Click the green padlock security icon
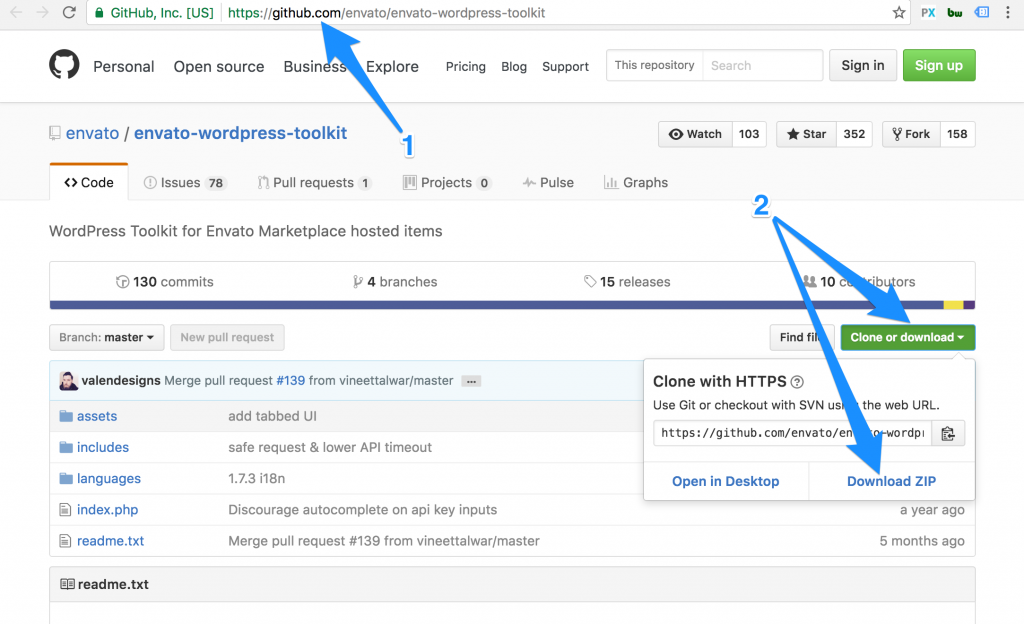This screenshot has width=1024, height=624. 99,12
